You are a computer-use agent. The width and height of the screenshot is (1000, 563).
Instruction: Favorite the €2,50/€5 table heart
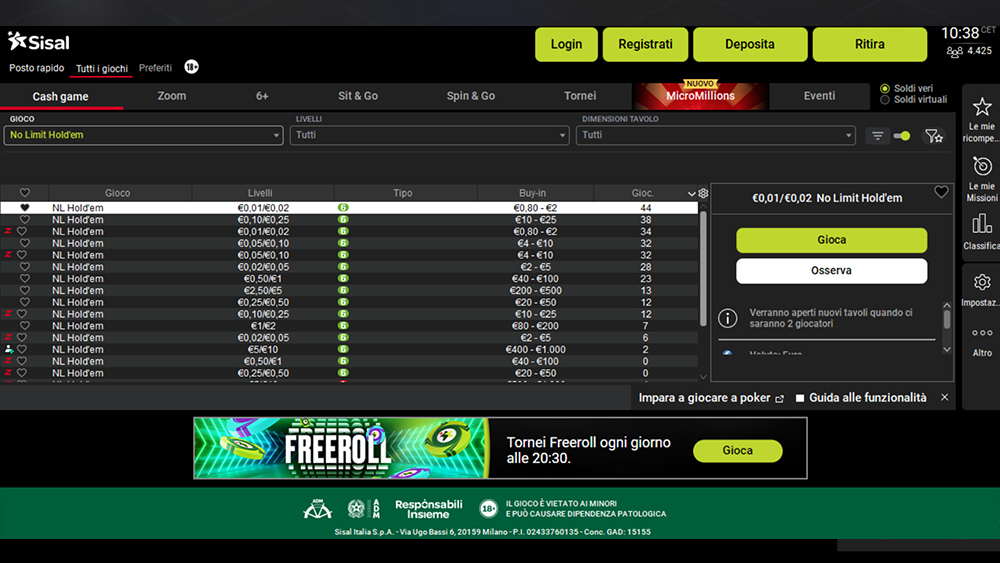click(x=25, y=290)
